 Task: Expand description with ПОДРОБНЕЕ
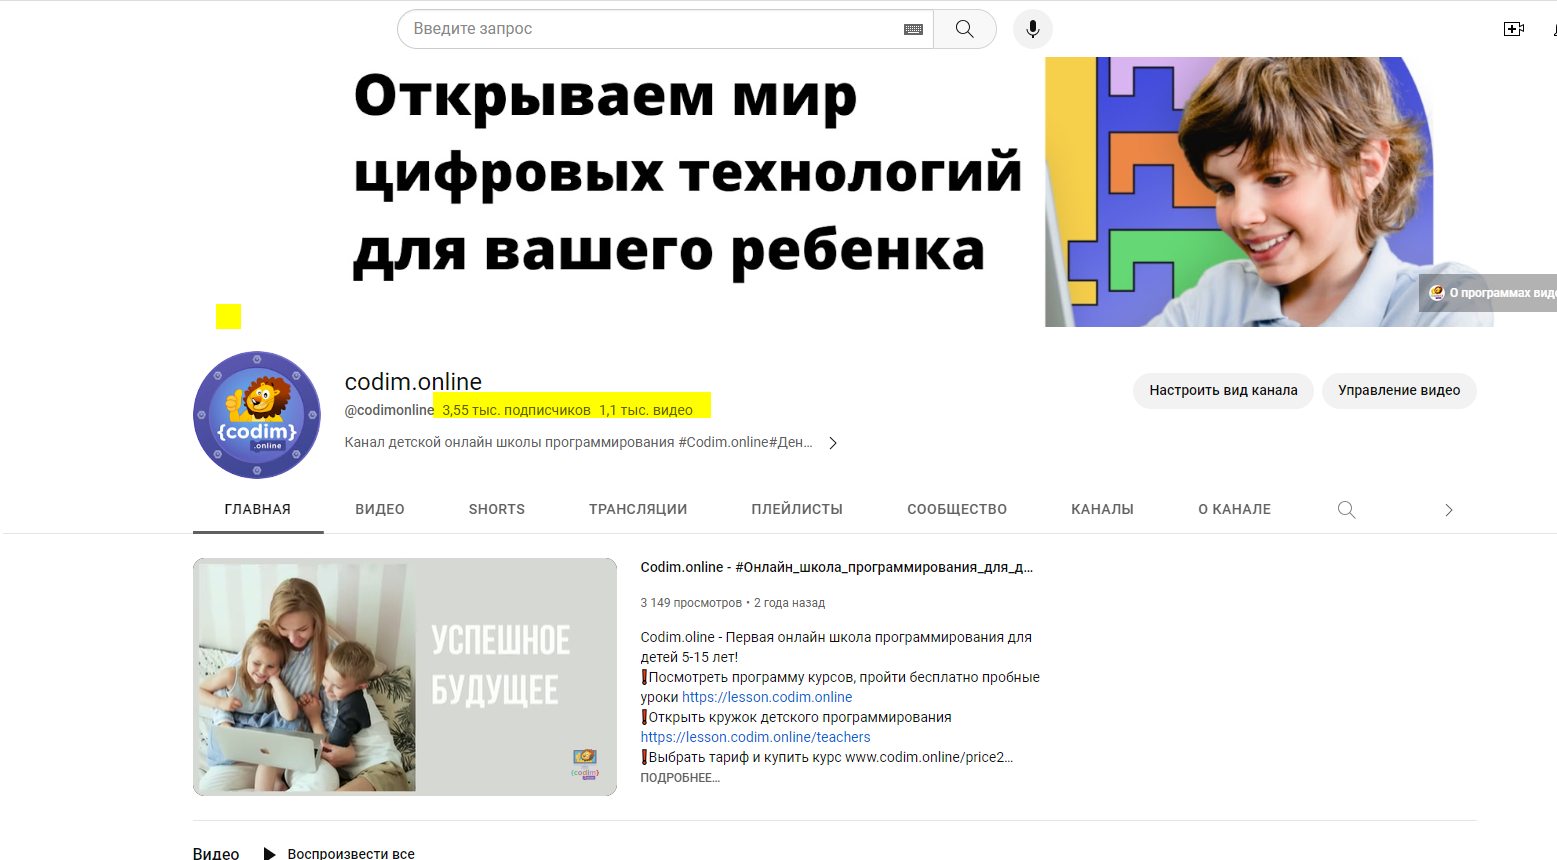click(680, 778)
